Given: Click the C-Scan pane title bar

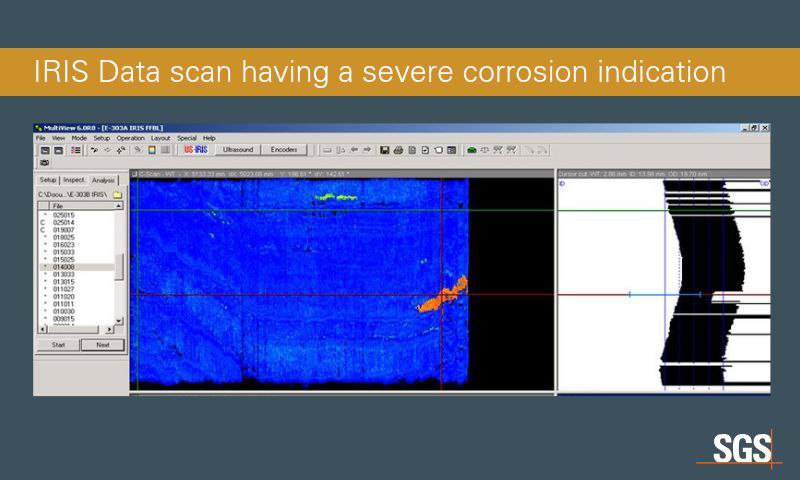Looking at the screenshot, I should point(342,174).
